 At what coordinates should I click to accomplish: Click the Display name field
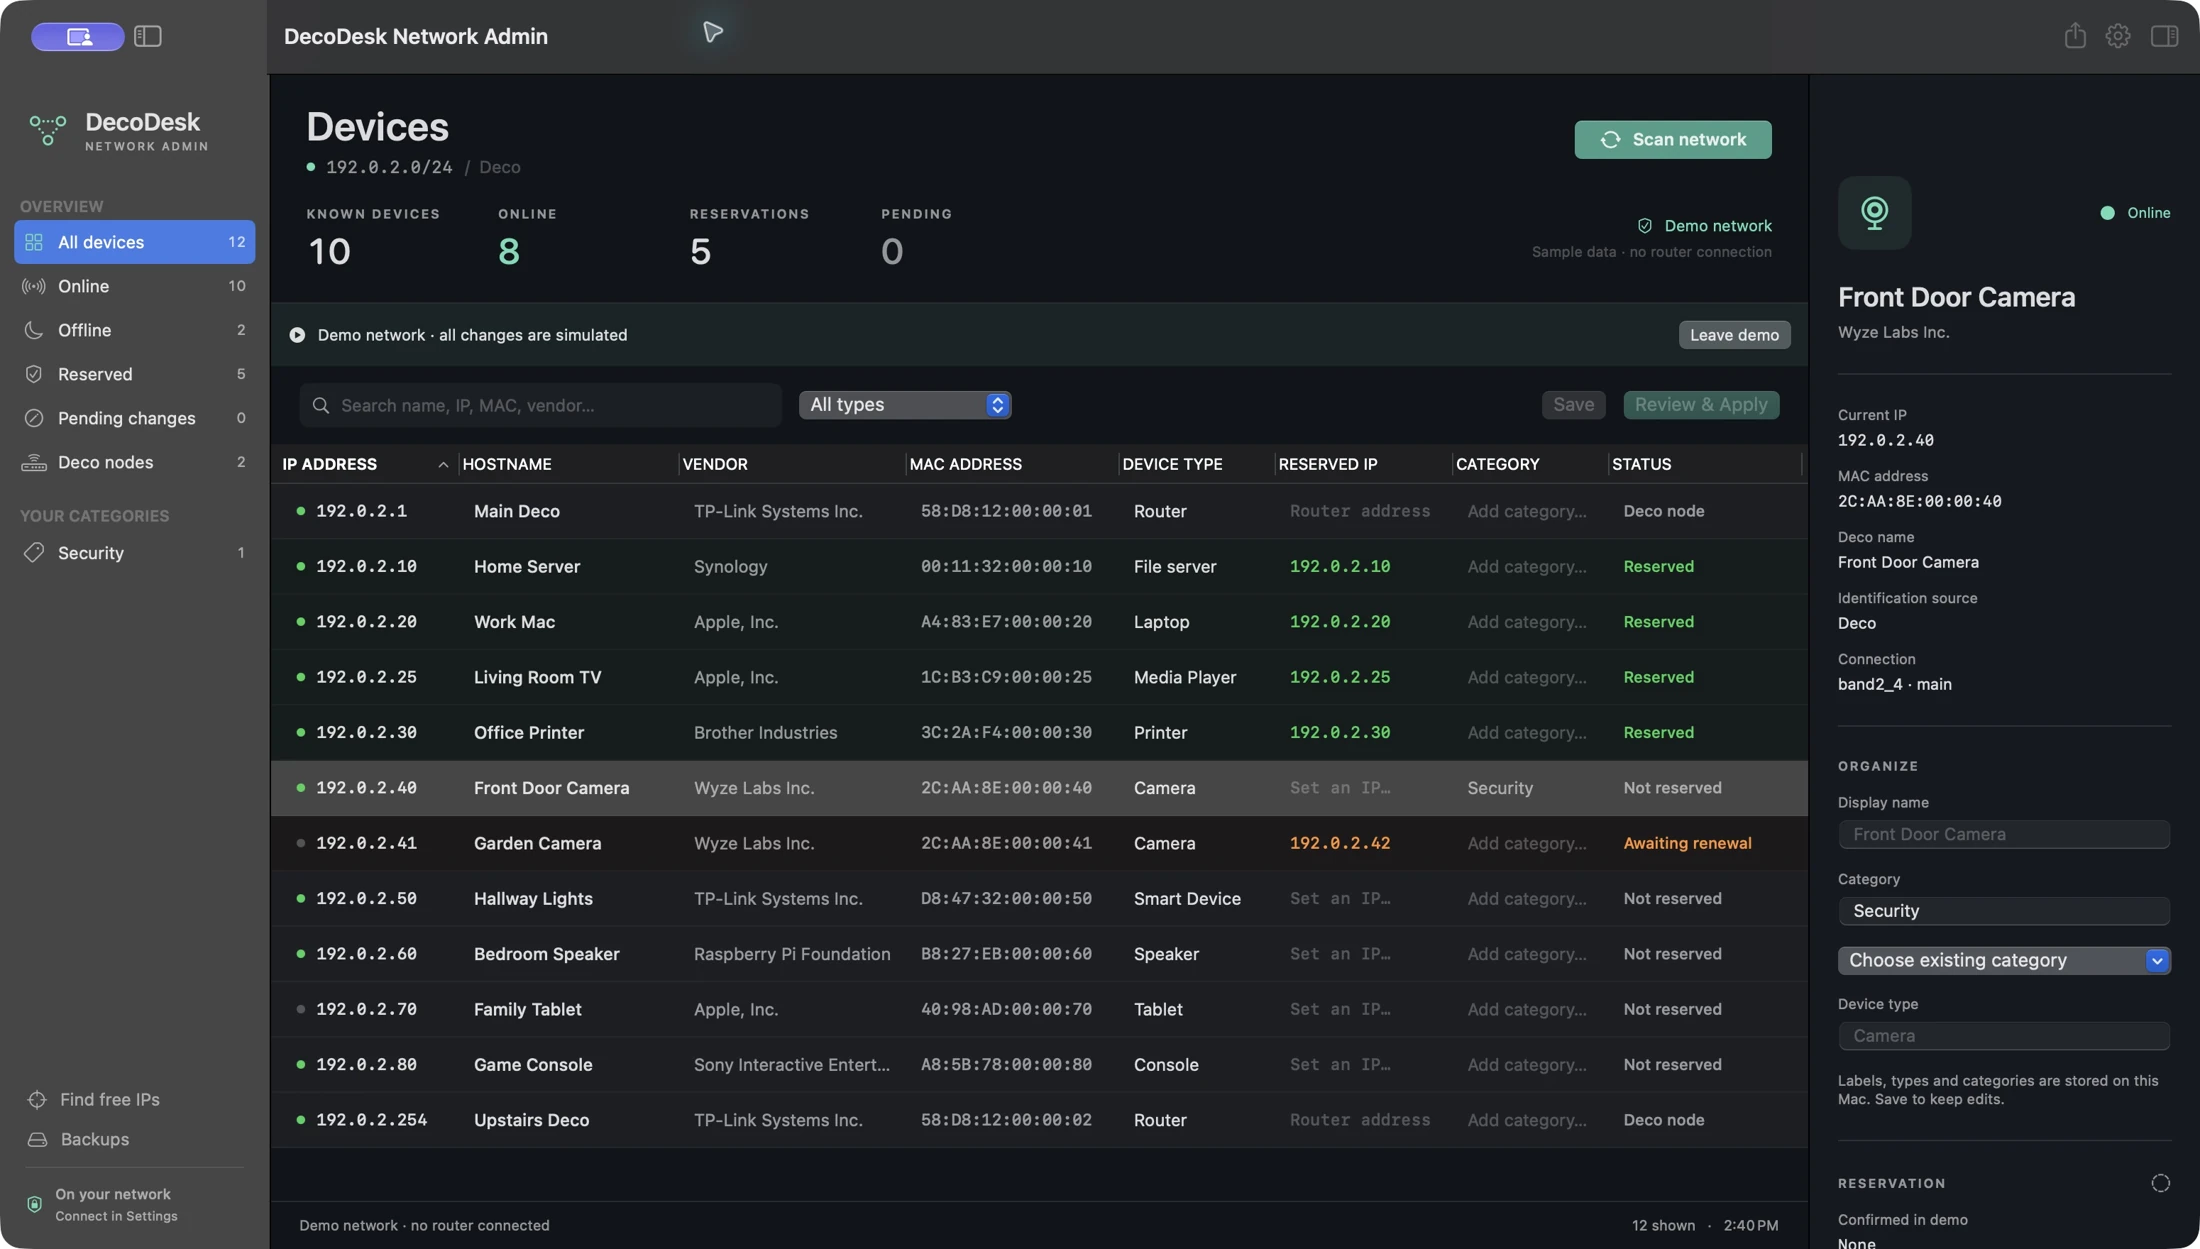(x=2004, y=834)
